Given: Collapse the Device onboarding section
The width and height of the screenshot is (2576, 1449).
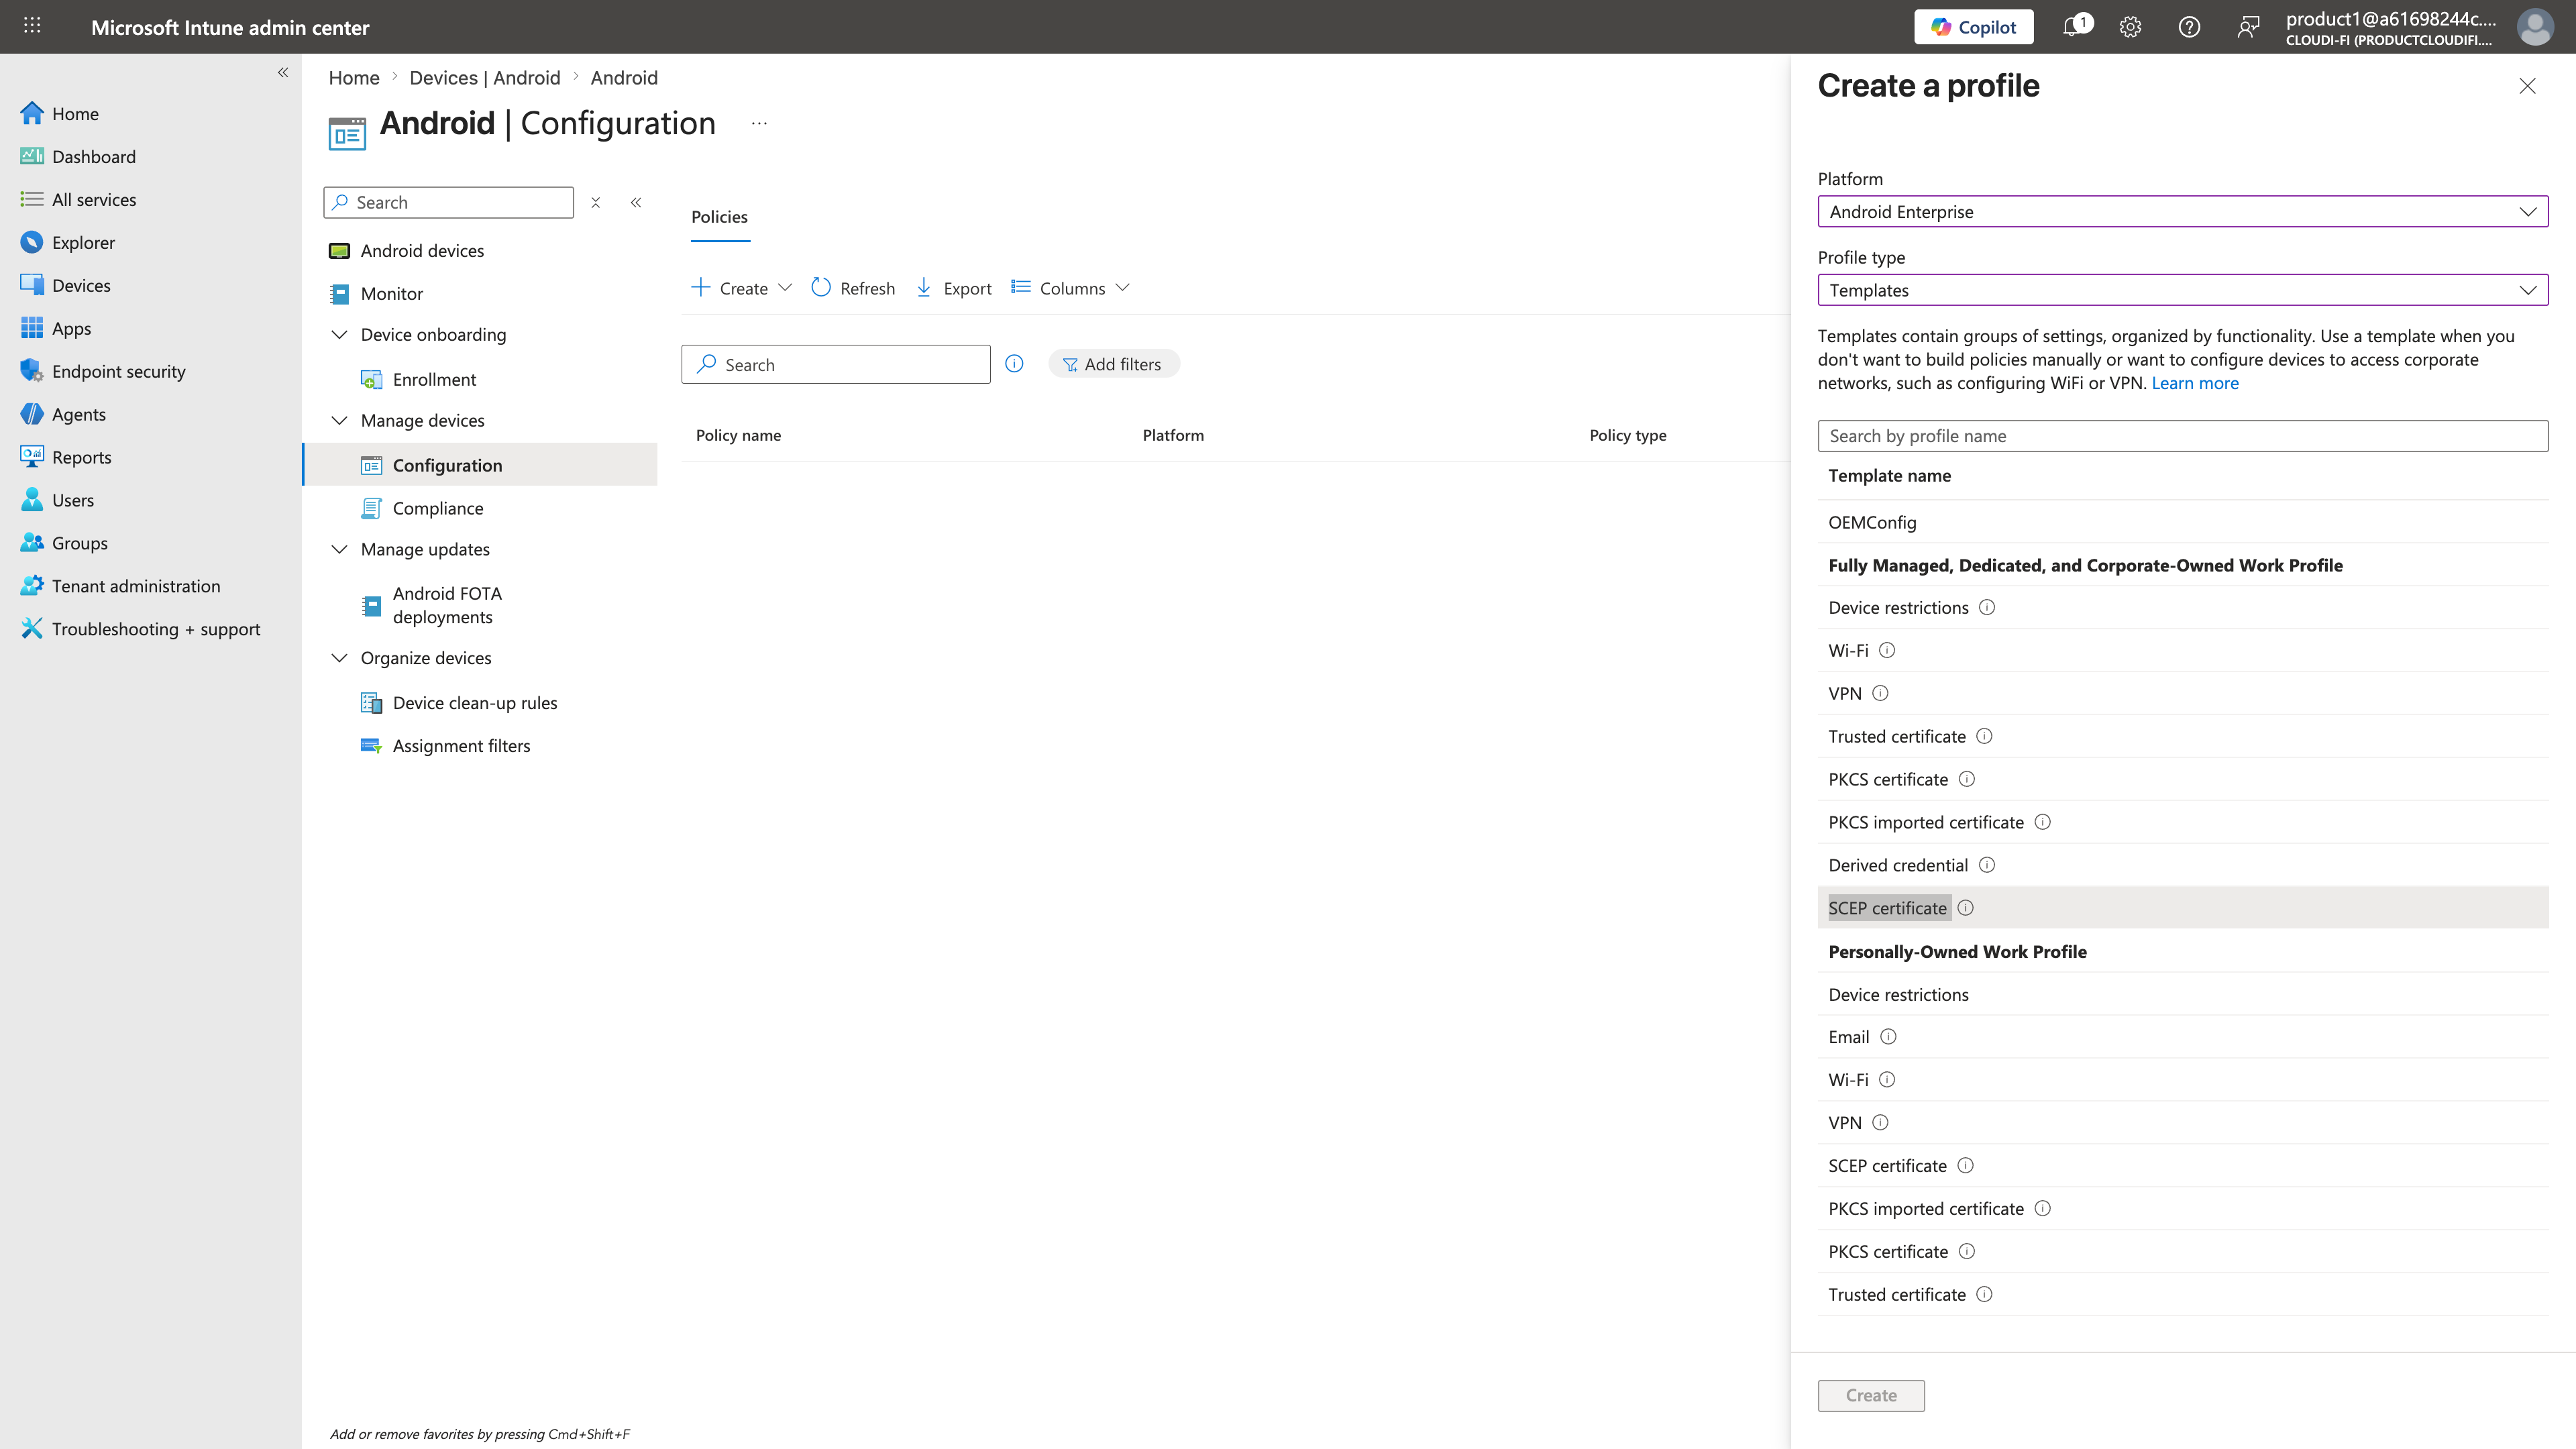Looking at the screenshot, I should coord(340,335).
